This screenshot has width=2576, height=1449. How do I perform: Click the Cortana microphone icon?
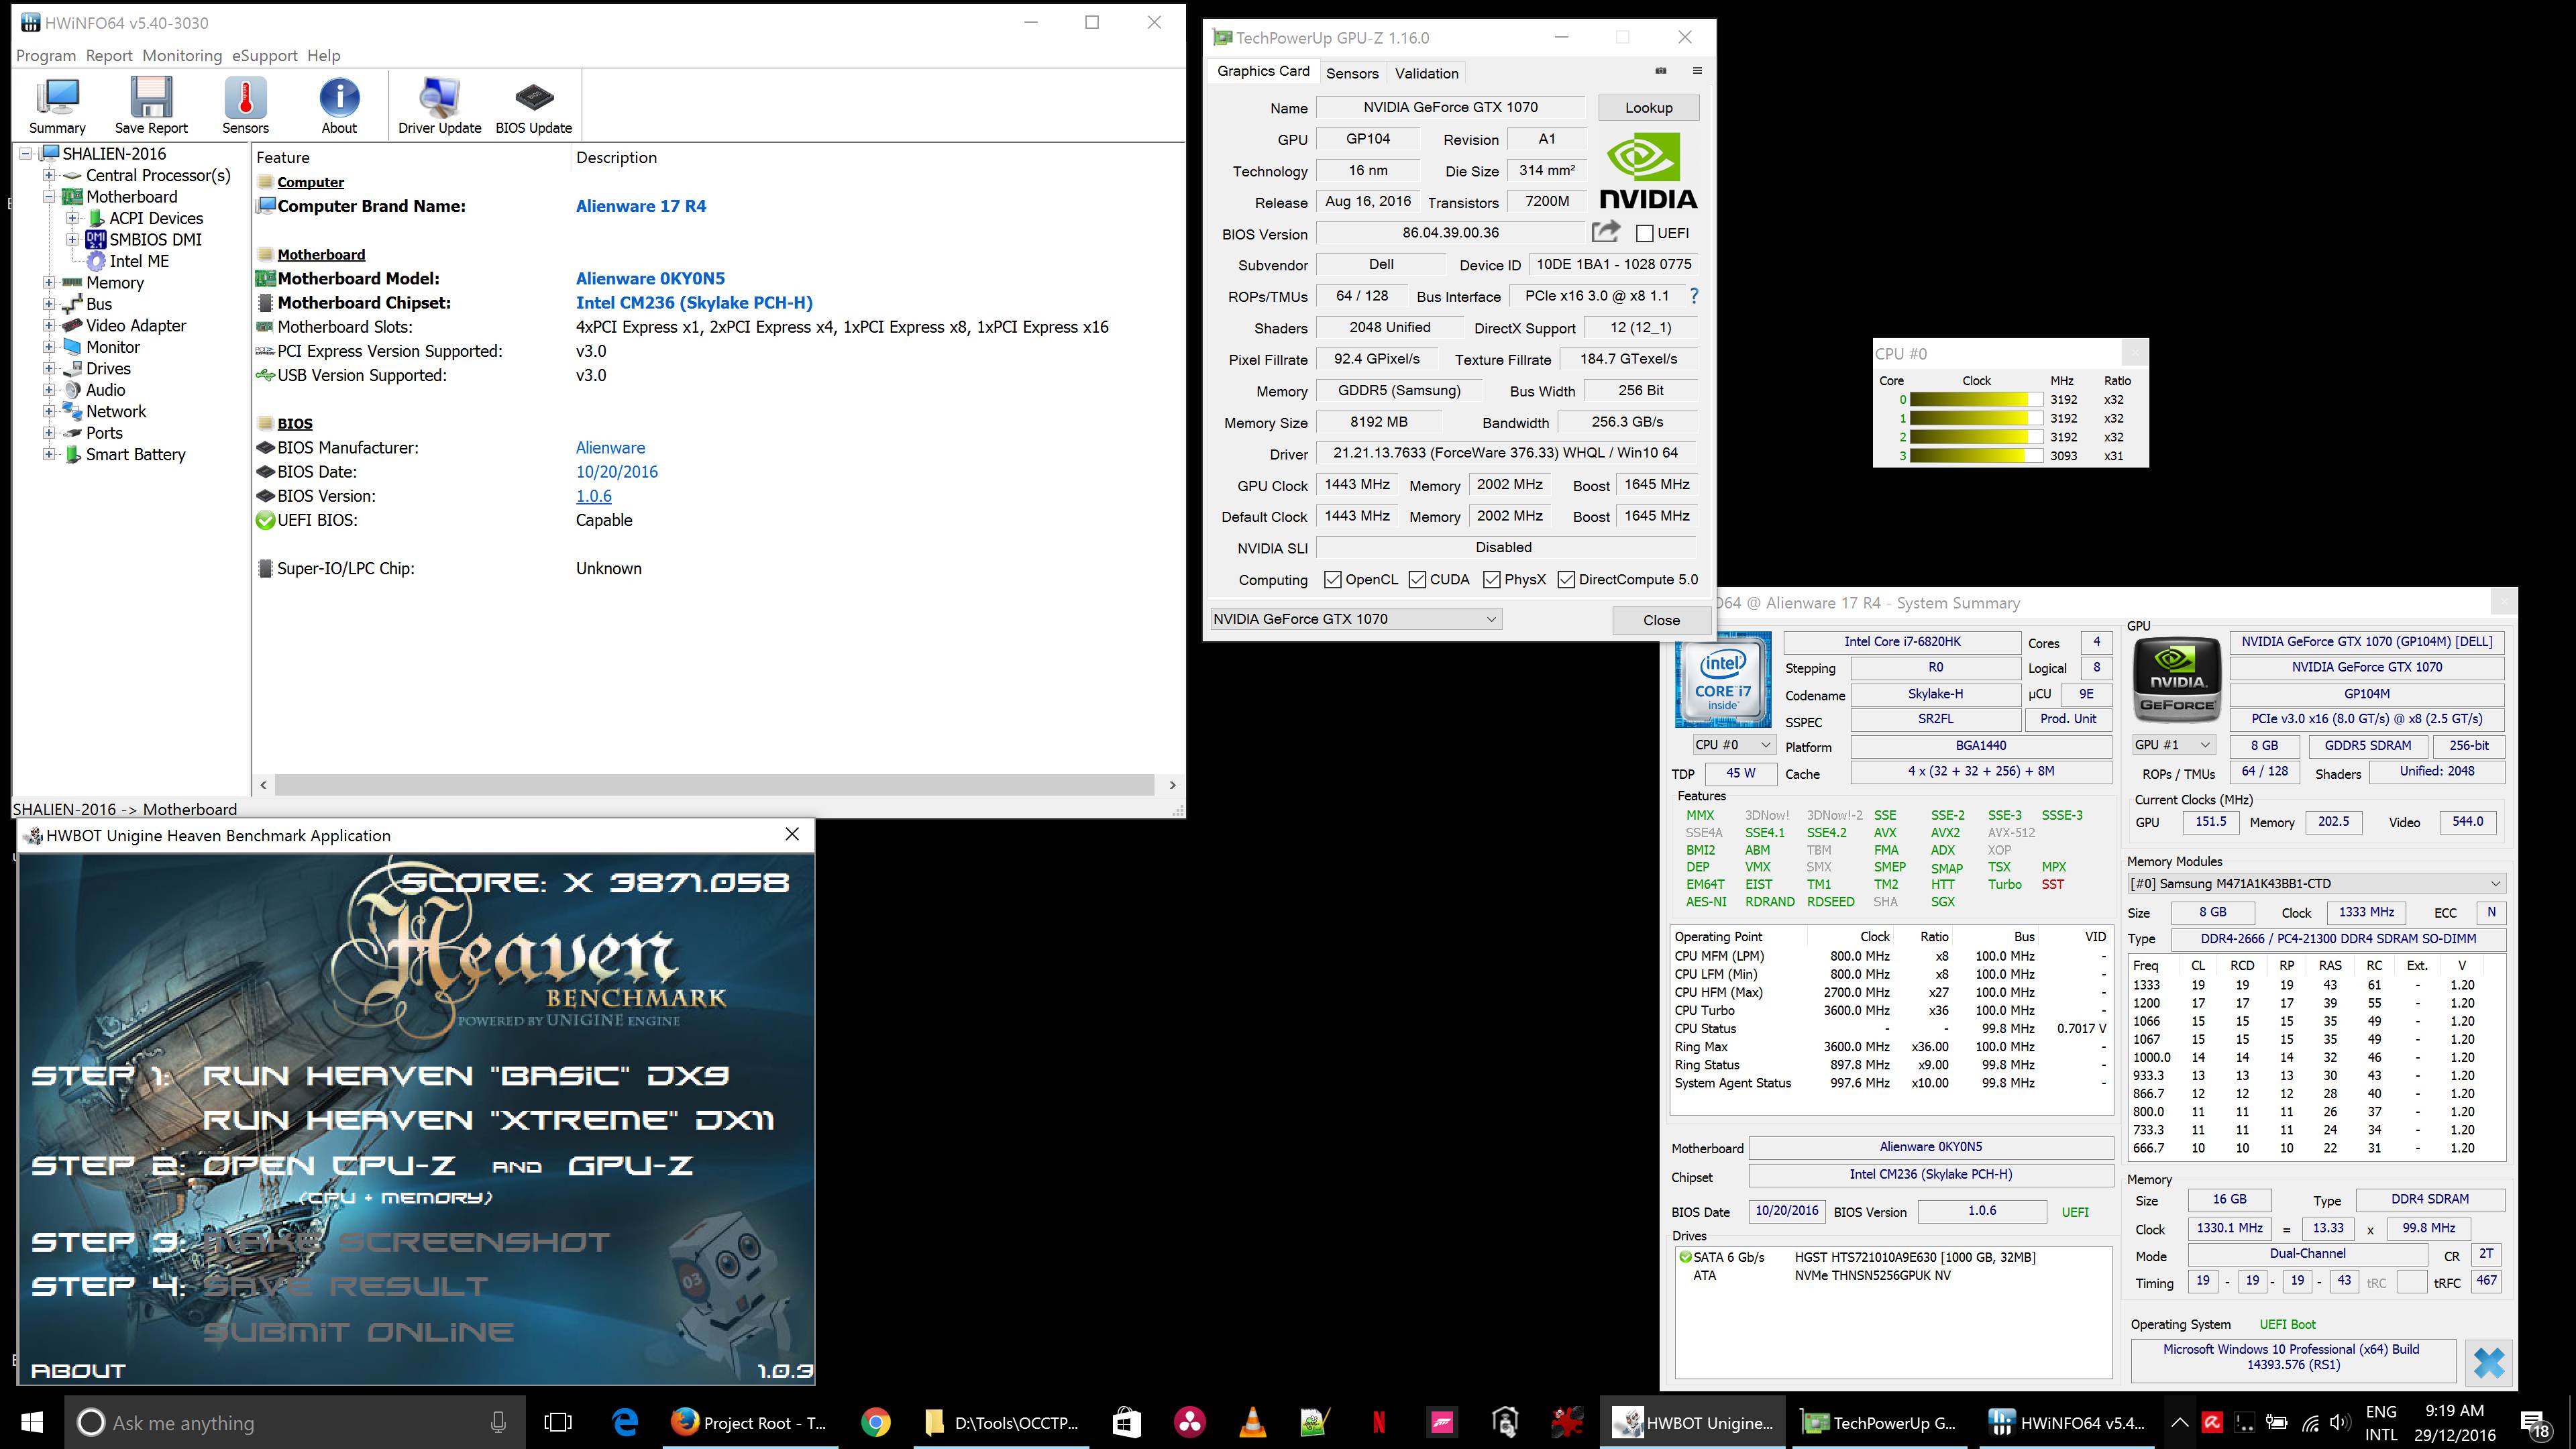click(498, 1422)
